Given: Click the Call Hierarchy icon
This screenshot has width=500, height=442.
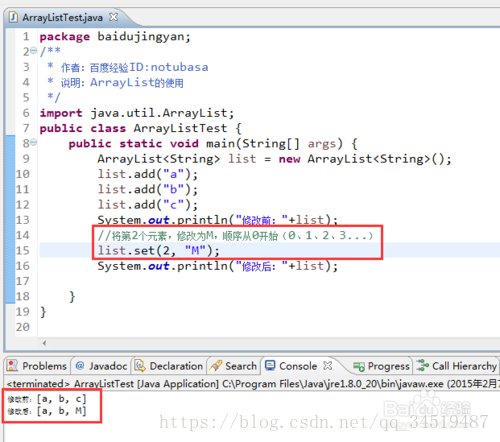Looking at the screenshot, I should click(423, 365).
